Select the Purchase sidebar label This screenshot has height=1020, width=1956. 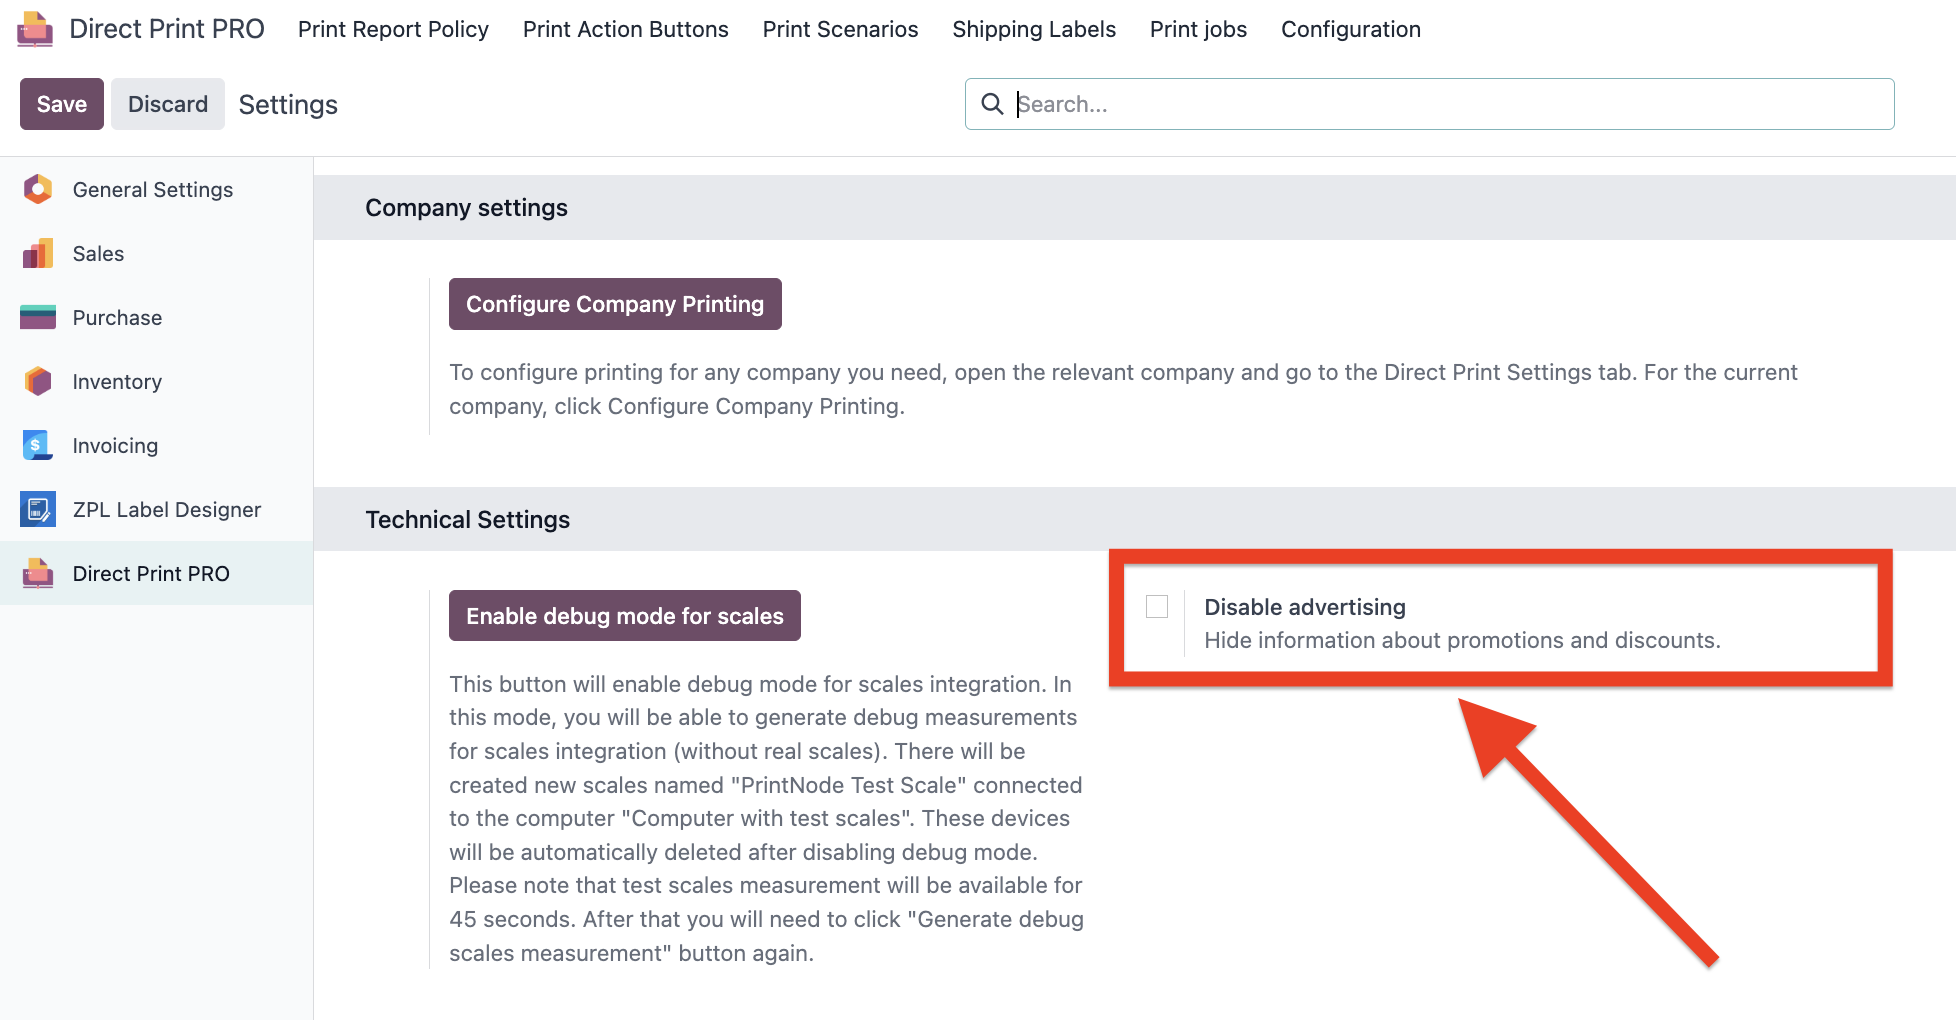pos(117,318)
